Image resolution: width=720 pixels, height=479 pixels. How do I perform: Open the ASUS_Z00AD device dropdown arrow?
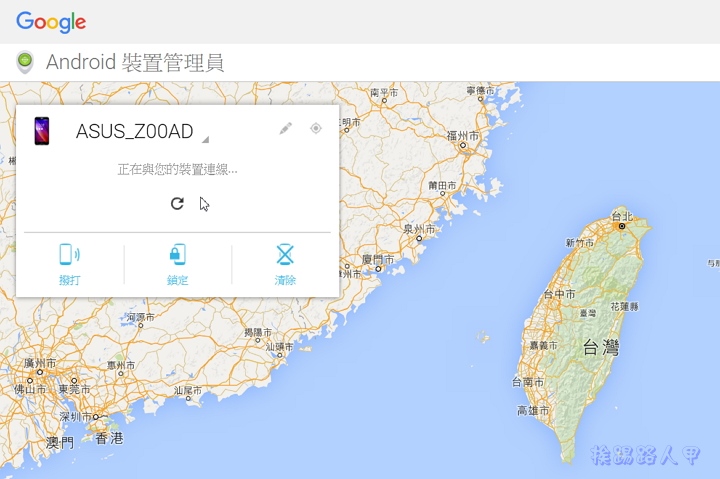205,139
